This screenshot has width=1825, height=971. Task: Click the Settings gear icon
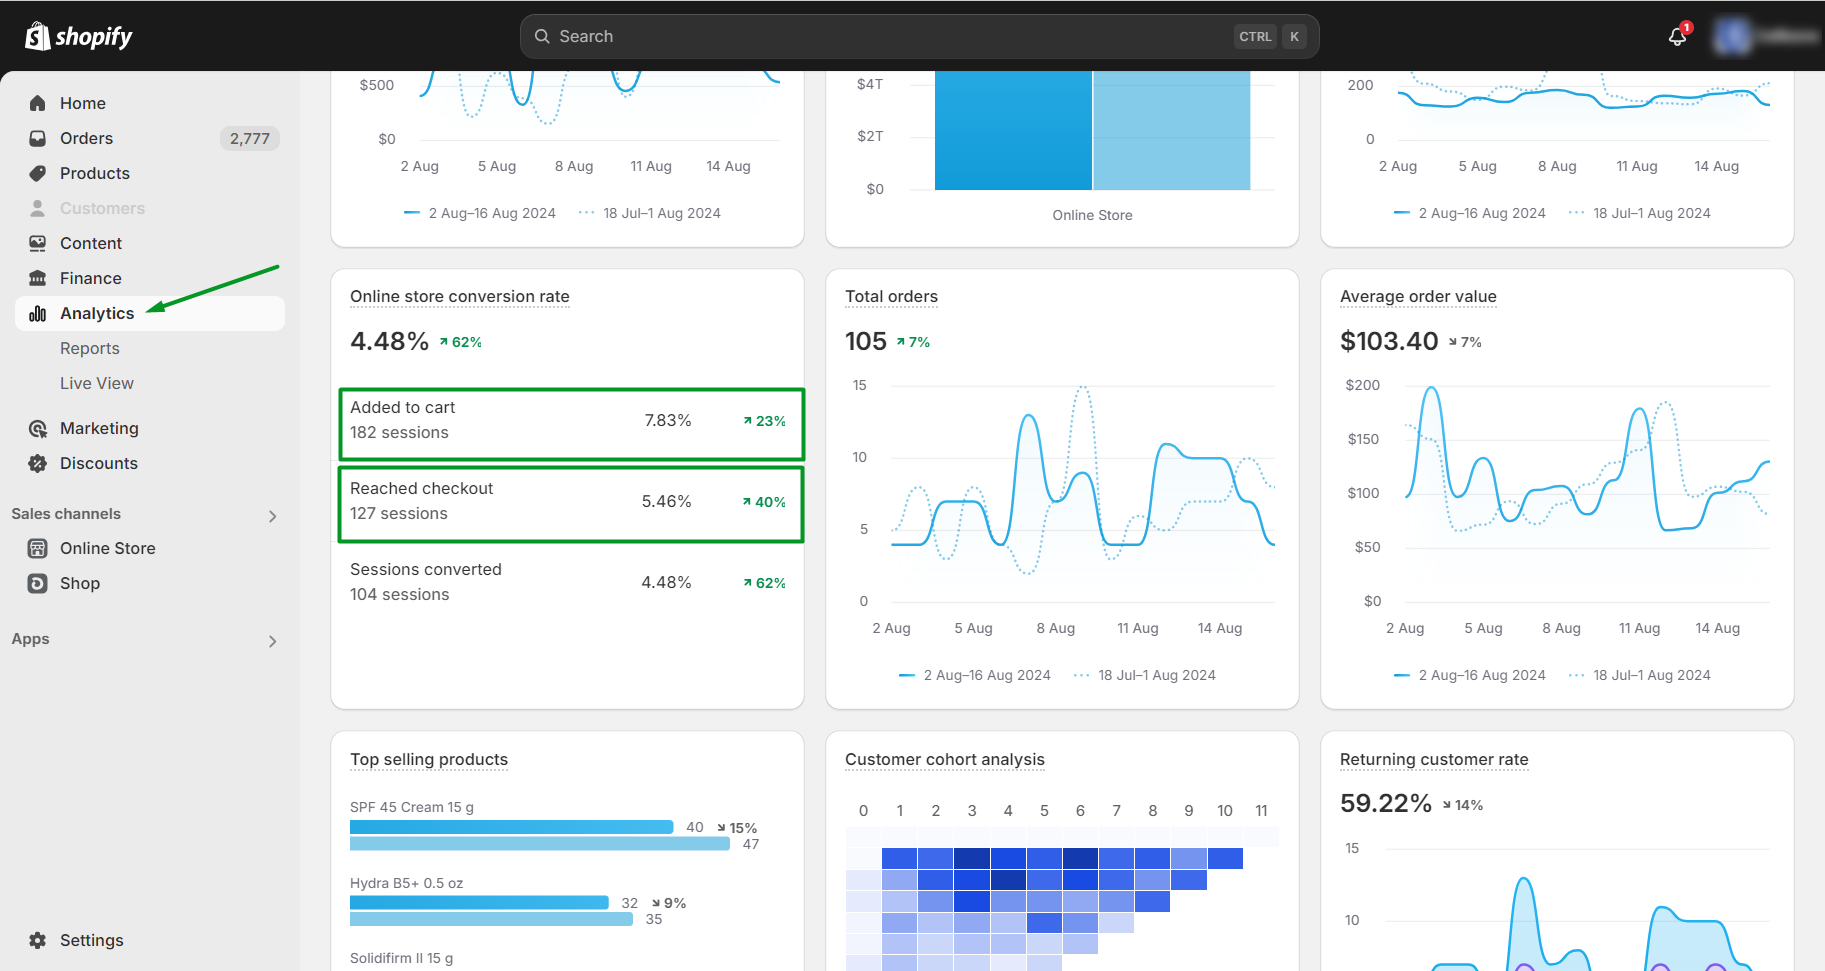coord(38,940)
